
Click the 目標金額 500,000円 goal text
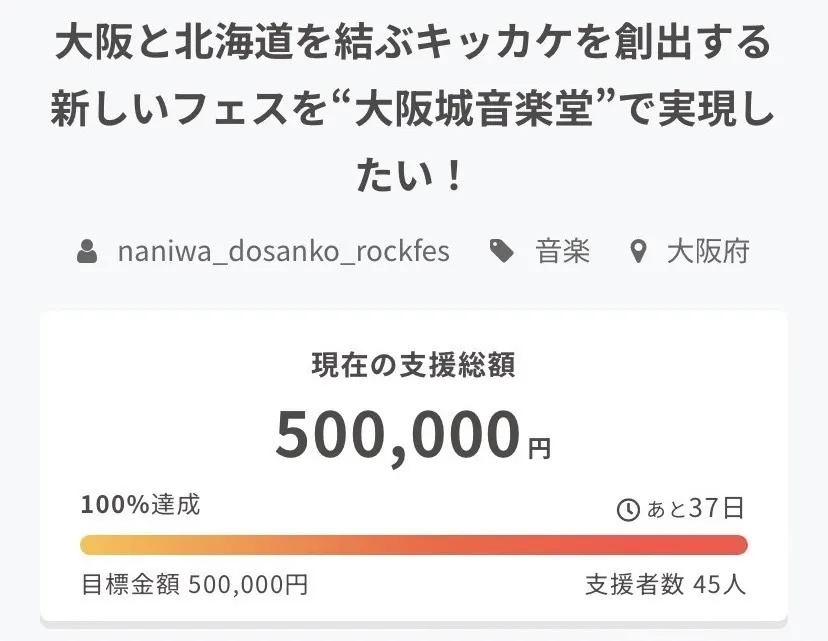coord(194,584)
